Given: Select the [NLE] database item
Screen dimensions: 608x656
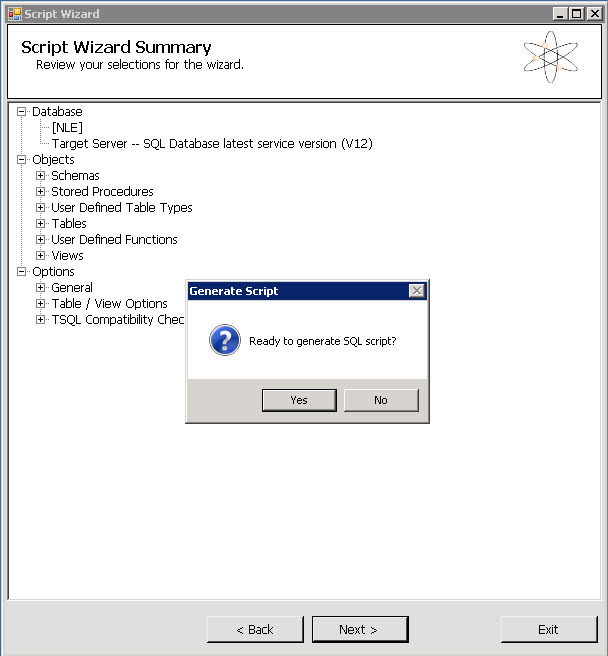Looking at the screenshot, I should coord(67,128).
